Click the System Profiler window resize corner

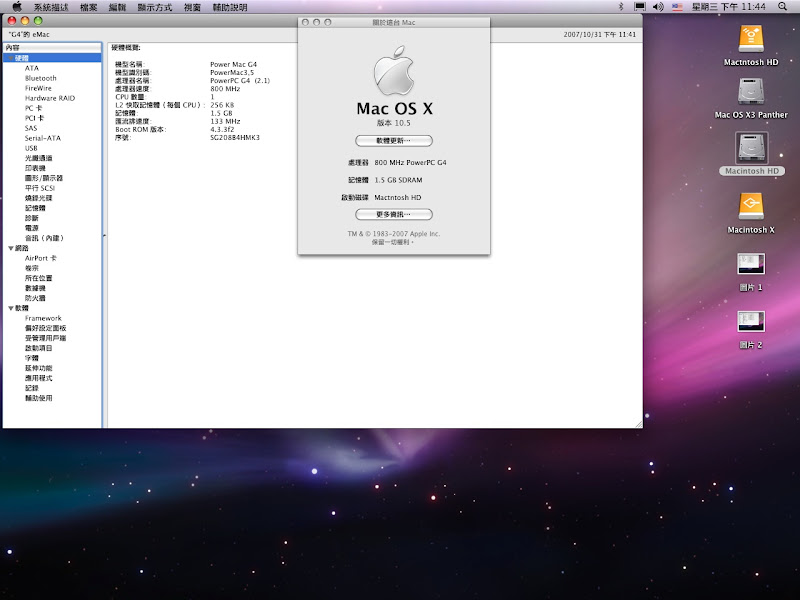coord(638,423)
